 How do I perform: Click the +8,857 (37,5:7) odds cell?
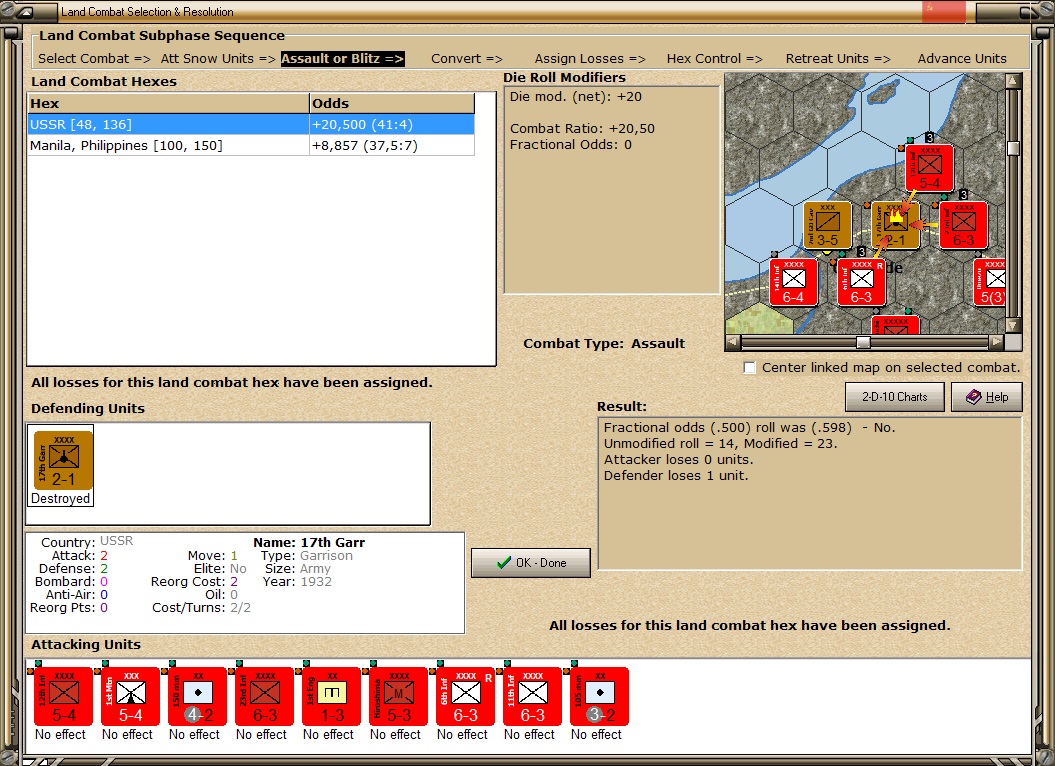(392, 145)
